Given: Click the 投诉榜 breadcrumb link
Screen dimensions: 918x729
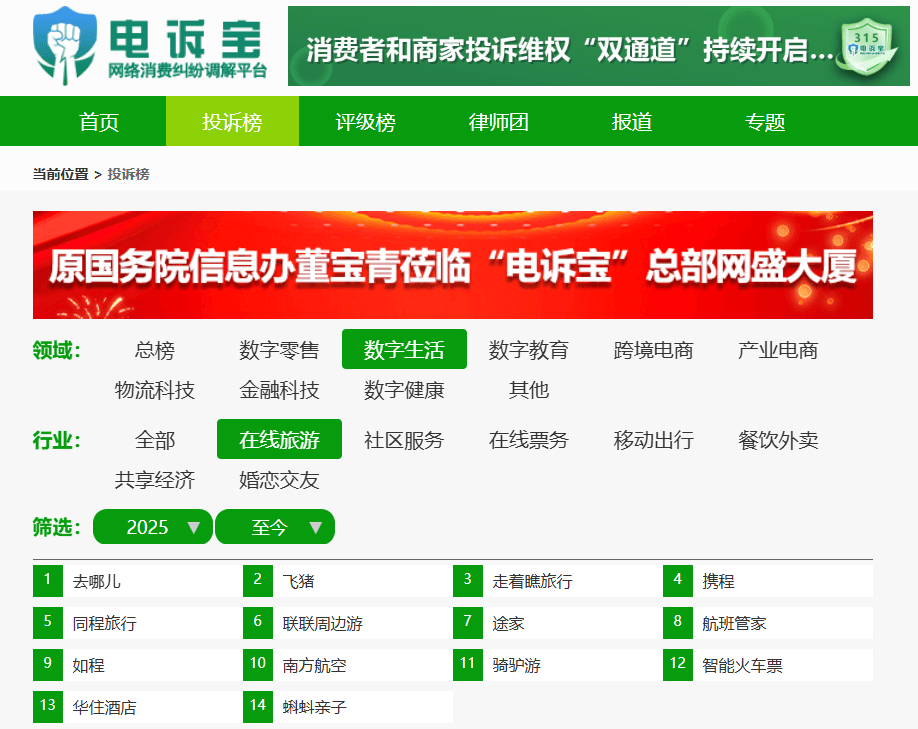Looking at the screenshot, I should [128, 174].
